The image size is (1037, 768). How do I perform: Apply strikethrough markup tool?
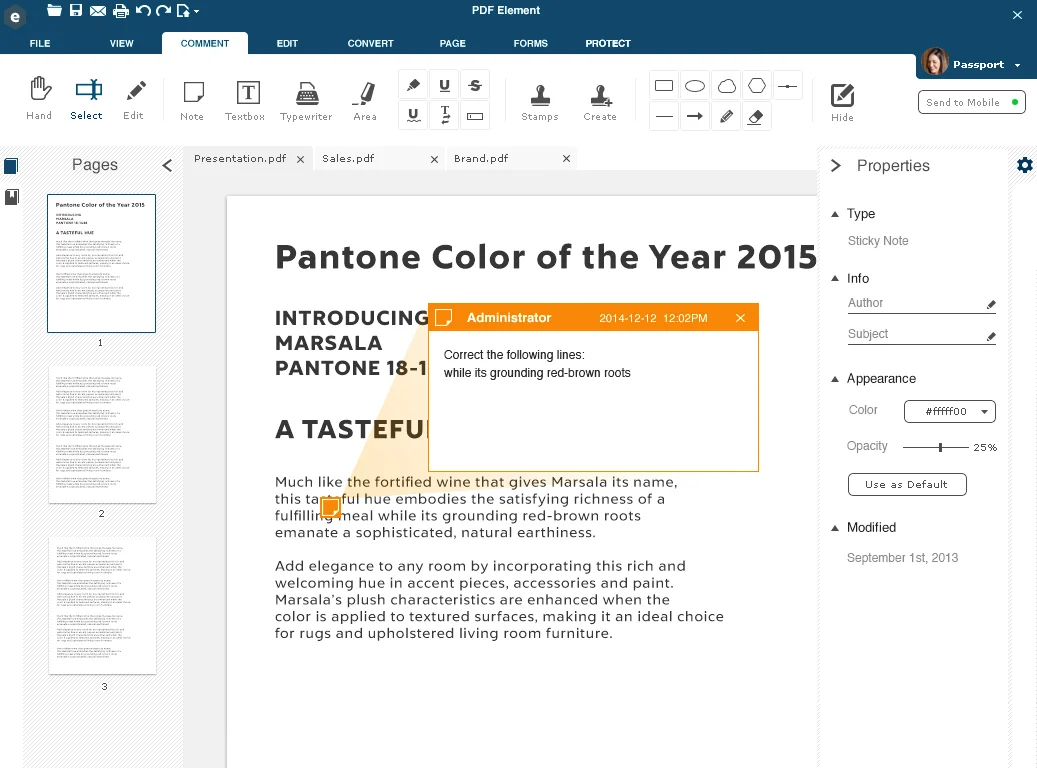point(475,85)
